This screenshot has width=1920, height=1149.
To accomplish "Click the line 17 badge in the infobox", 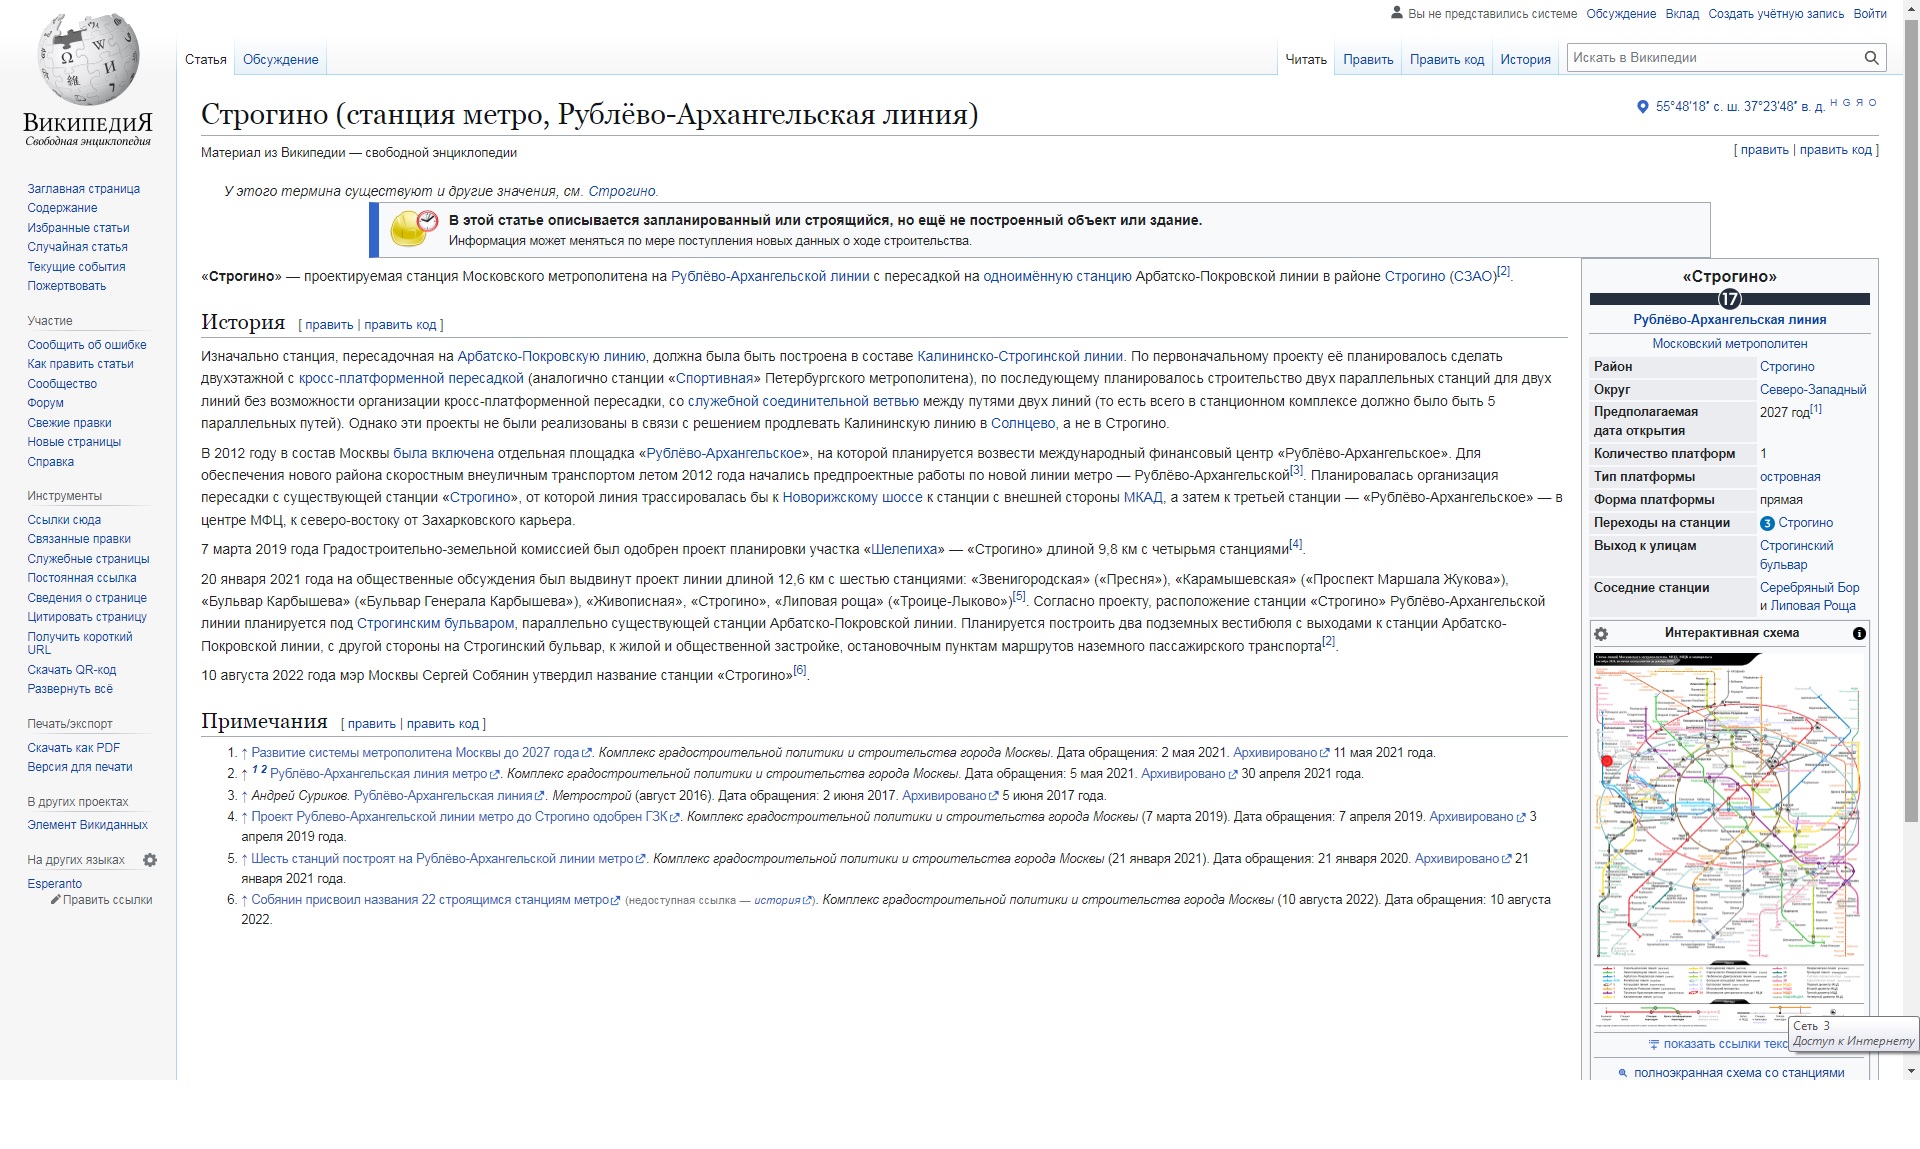I will pyautogui.click(x=1729, y=299).
